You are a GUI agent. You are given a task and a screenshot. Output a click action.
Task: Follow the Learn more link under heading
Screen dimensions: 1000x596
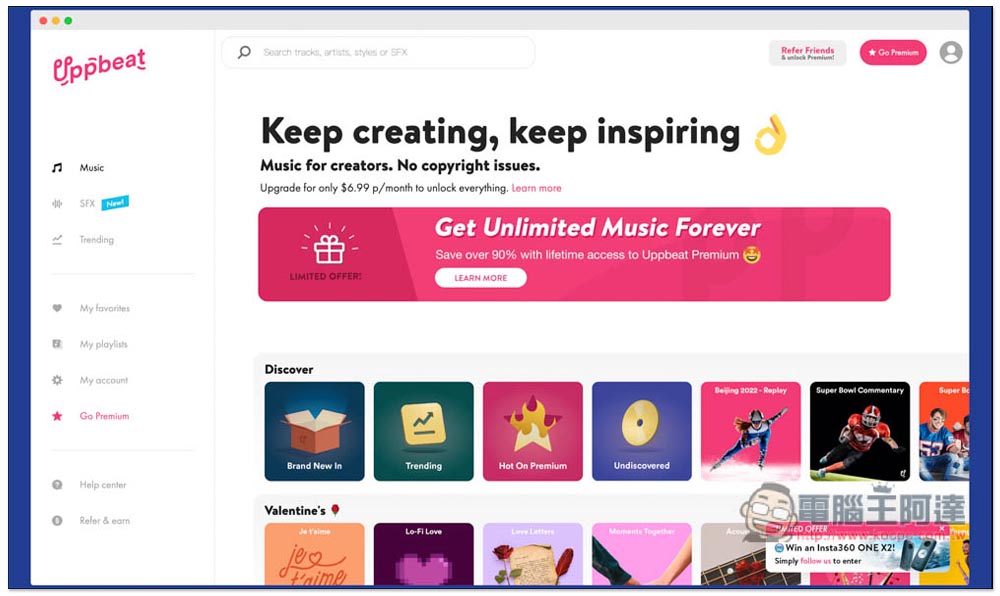coord(536,188)
